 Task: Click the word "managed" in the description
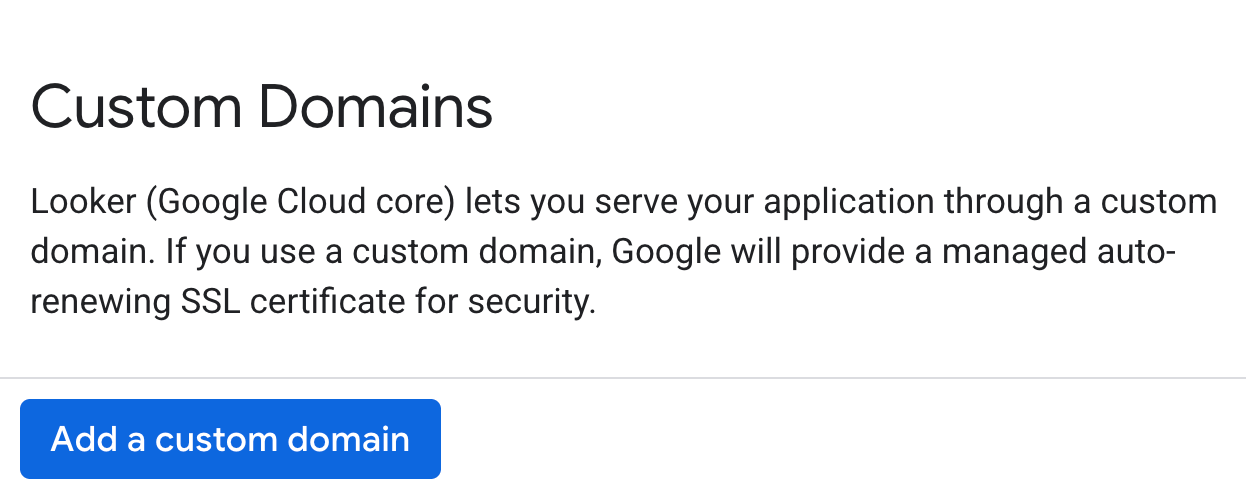(x=1017, y=251)
